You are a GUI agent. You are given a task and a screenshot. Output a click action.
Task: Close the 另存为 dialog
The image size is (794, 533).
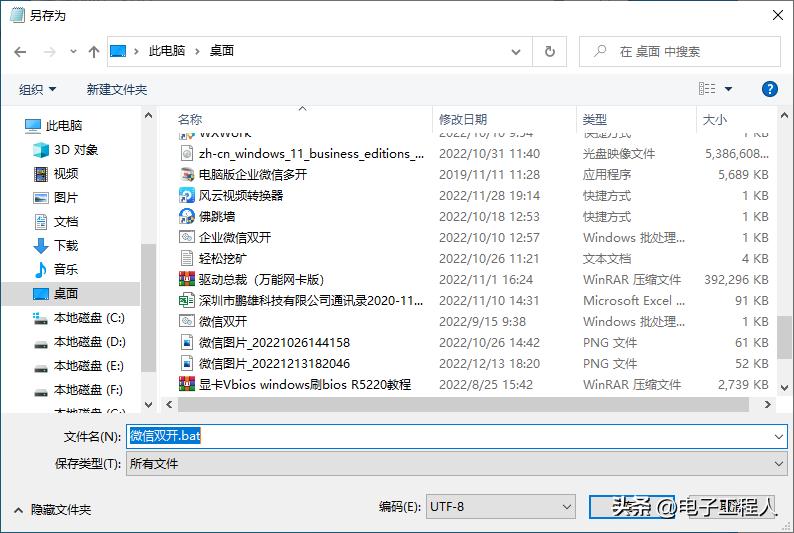point(778,15)
